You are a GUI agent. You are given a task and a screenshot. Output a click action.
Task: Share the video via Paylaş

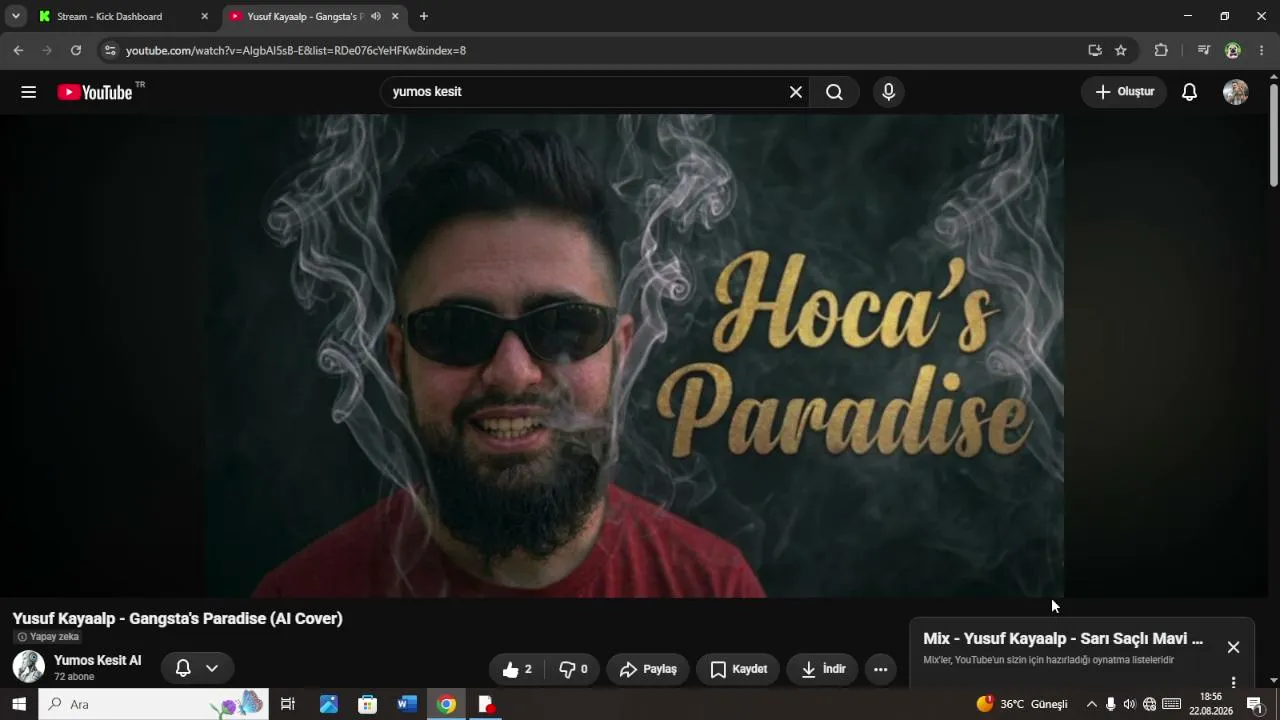pos(648,669)
